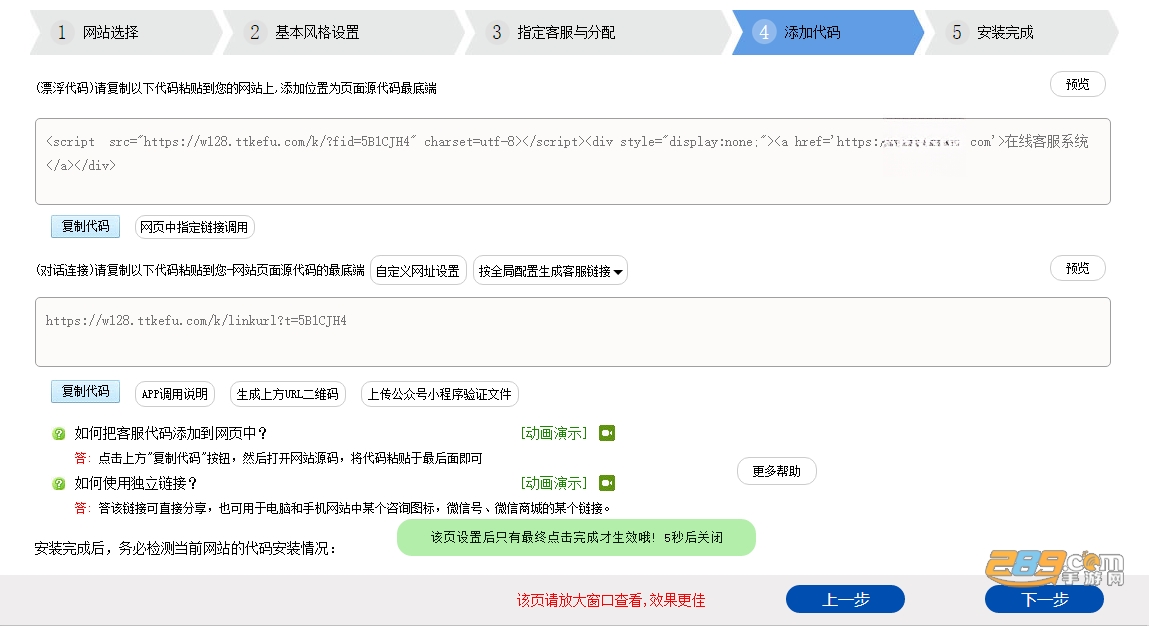Click 上一步 to go back
1149x626 pixels.
[846, 600]
